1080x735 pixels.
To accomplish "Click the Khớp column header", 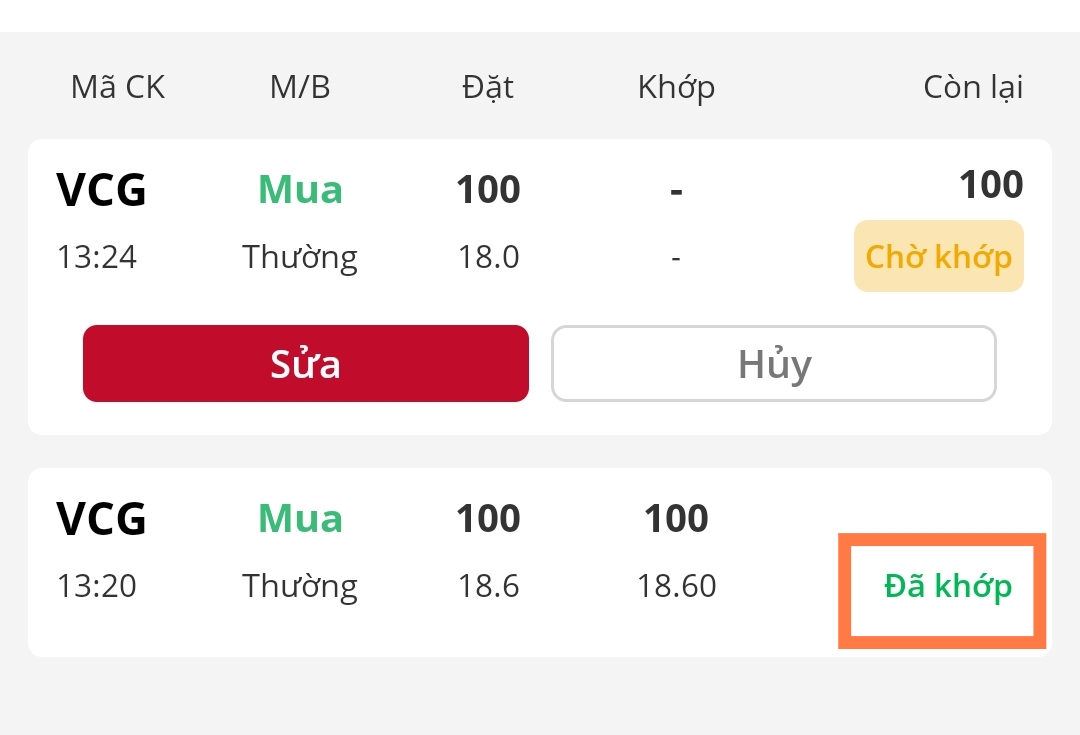I will pos(676,88).
